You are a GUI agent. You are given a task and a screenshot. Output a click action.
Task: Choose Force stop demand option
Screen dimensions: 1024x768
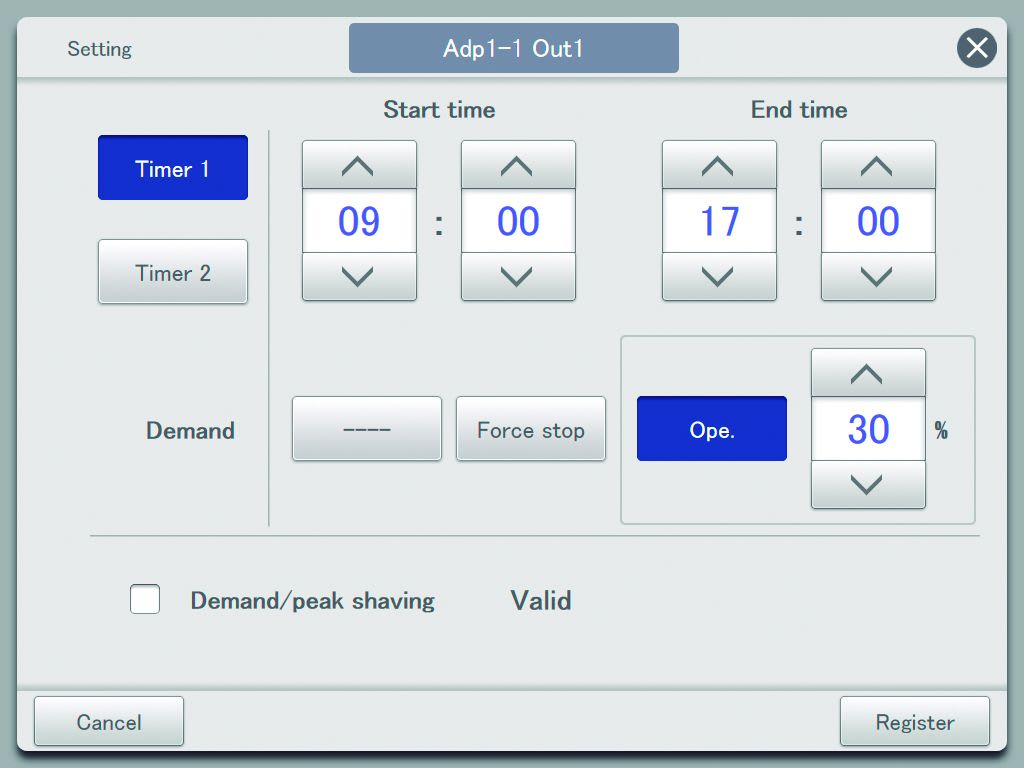click(531, 429)
